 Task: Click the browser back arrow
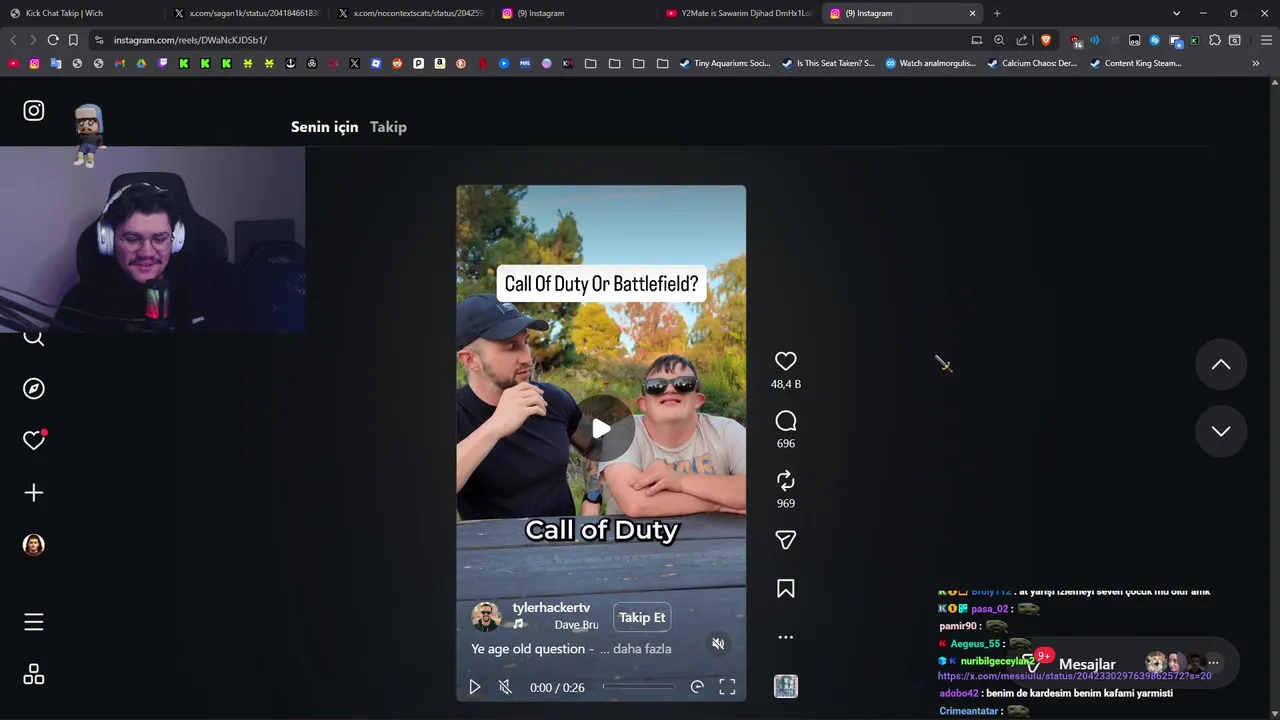click(13, 40)
